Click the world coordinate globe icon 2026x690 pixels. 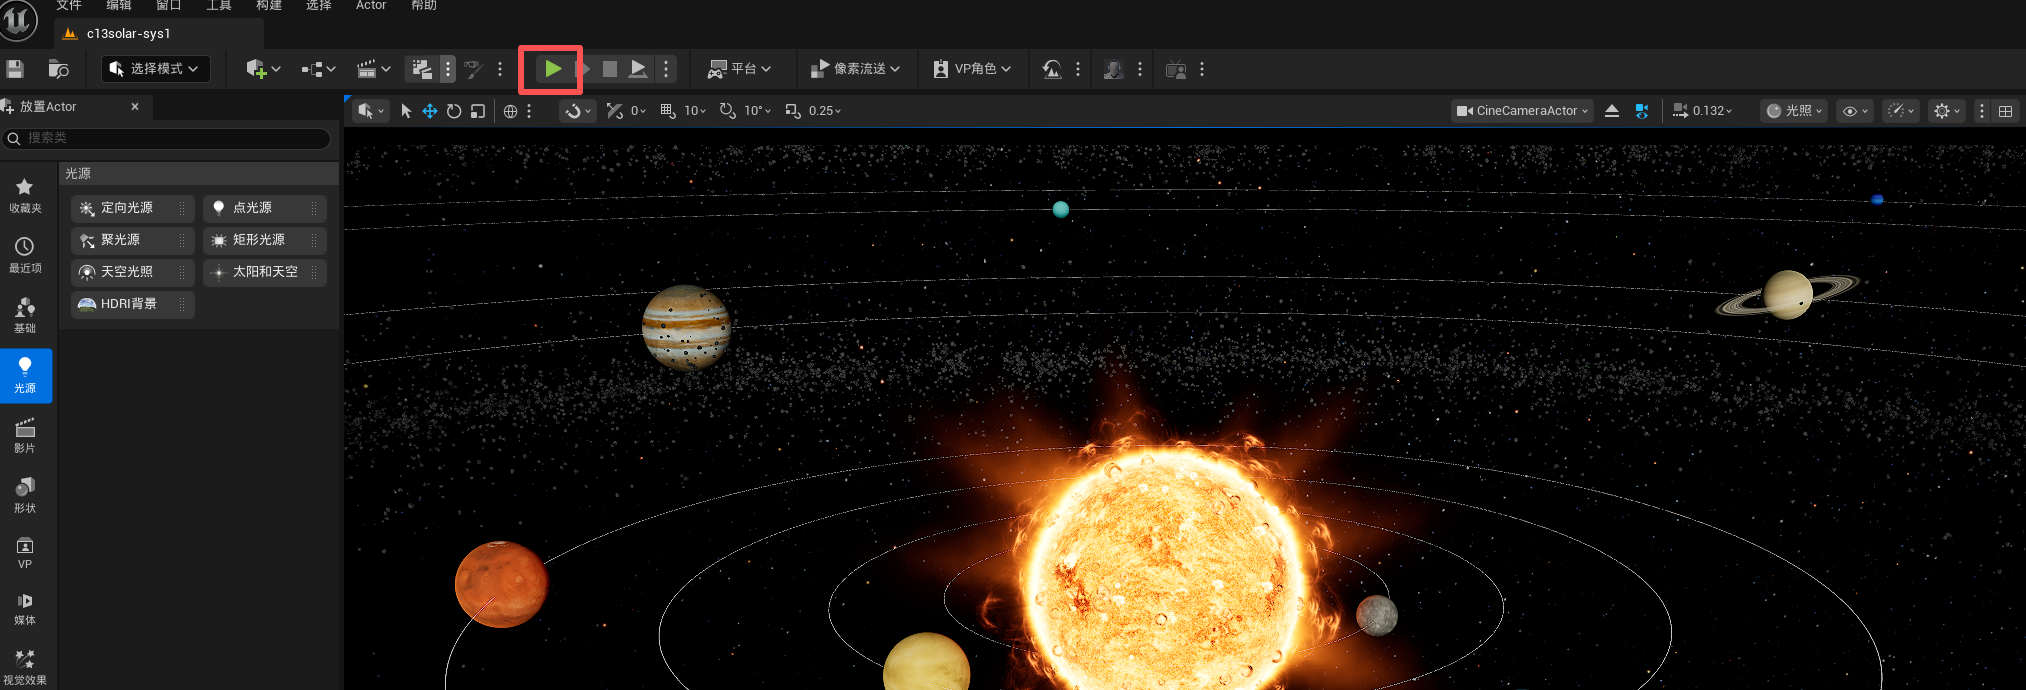click(x=510, y=111)
